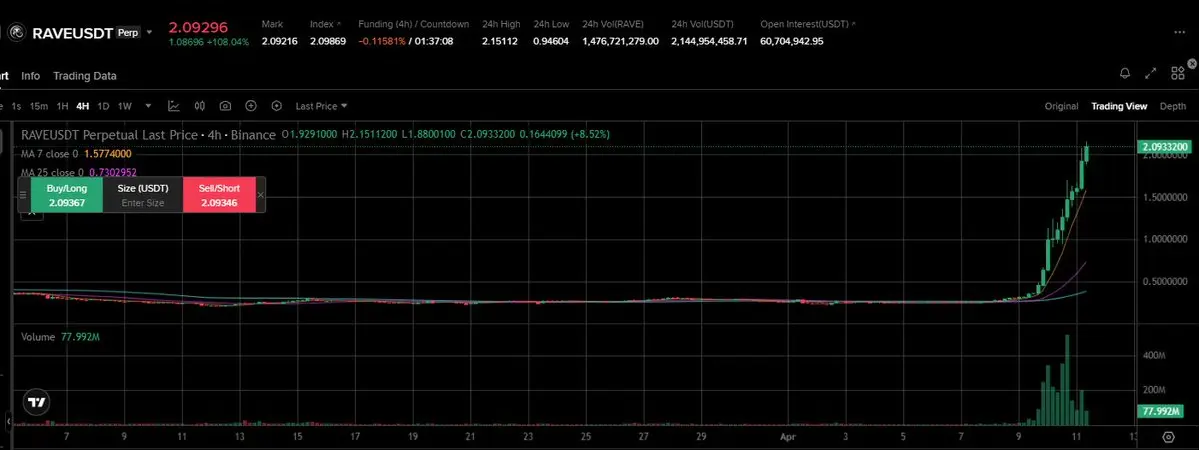The image size is (1199, 450).
Task: Open the layout widgets grid icon
Action: (x=1178, y=73)
